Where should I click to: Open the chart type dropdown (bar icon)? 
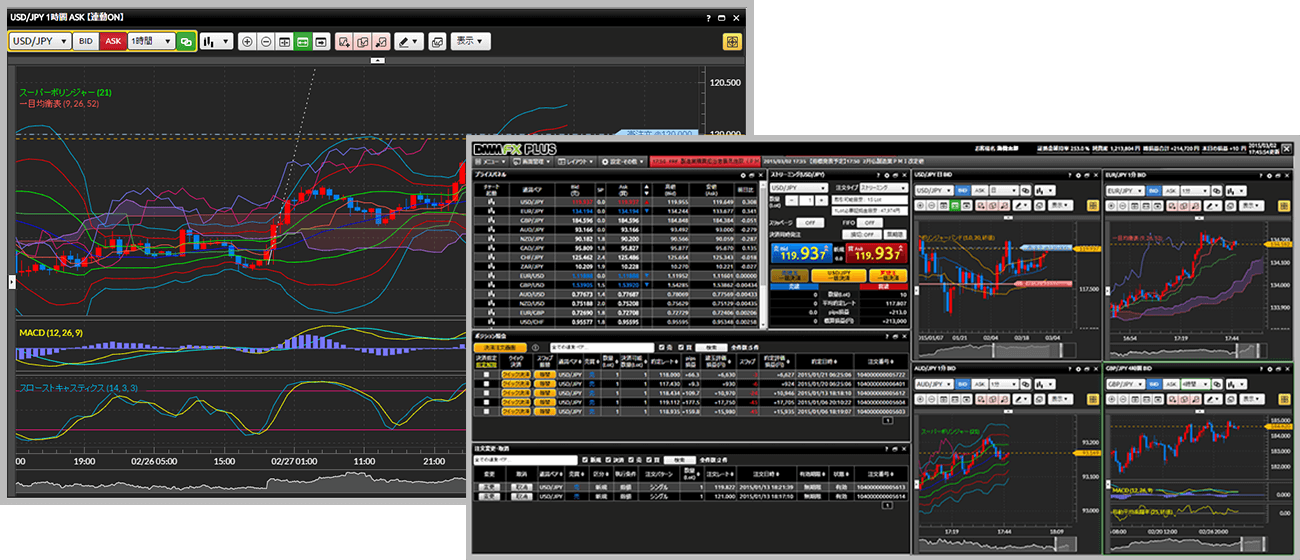point(215,41)
